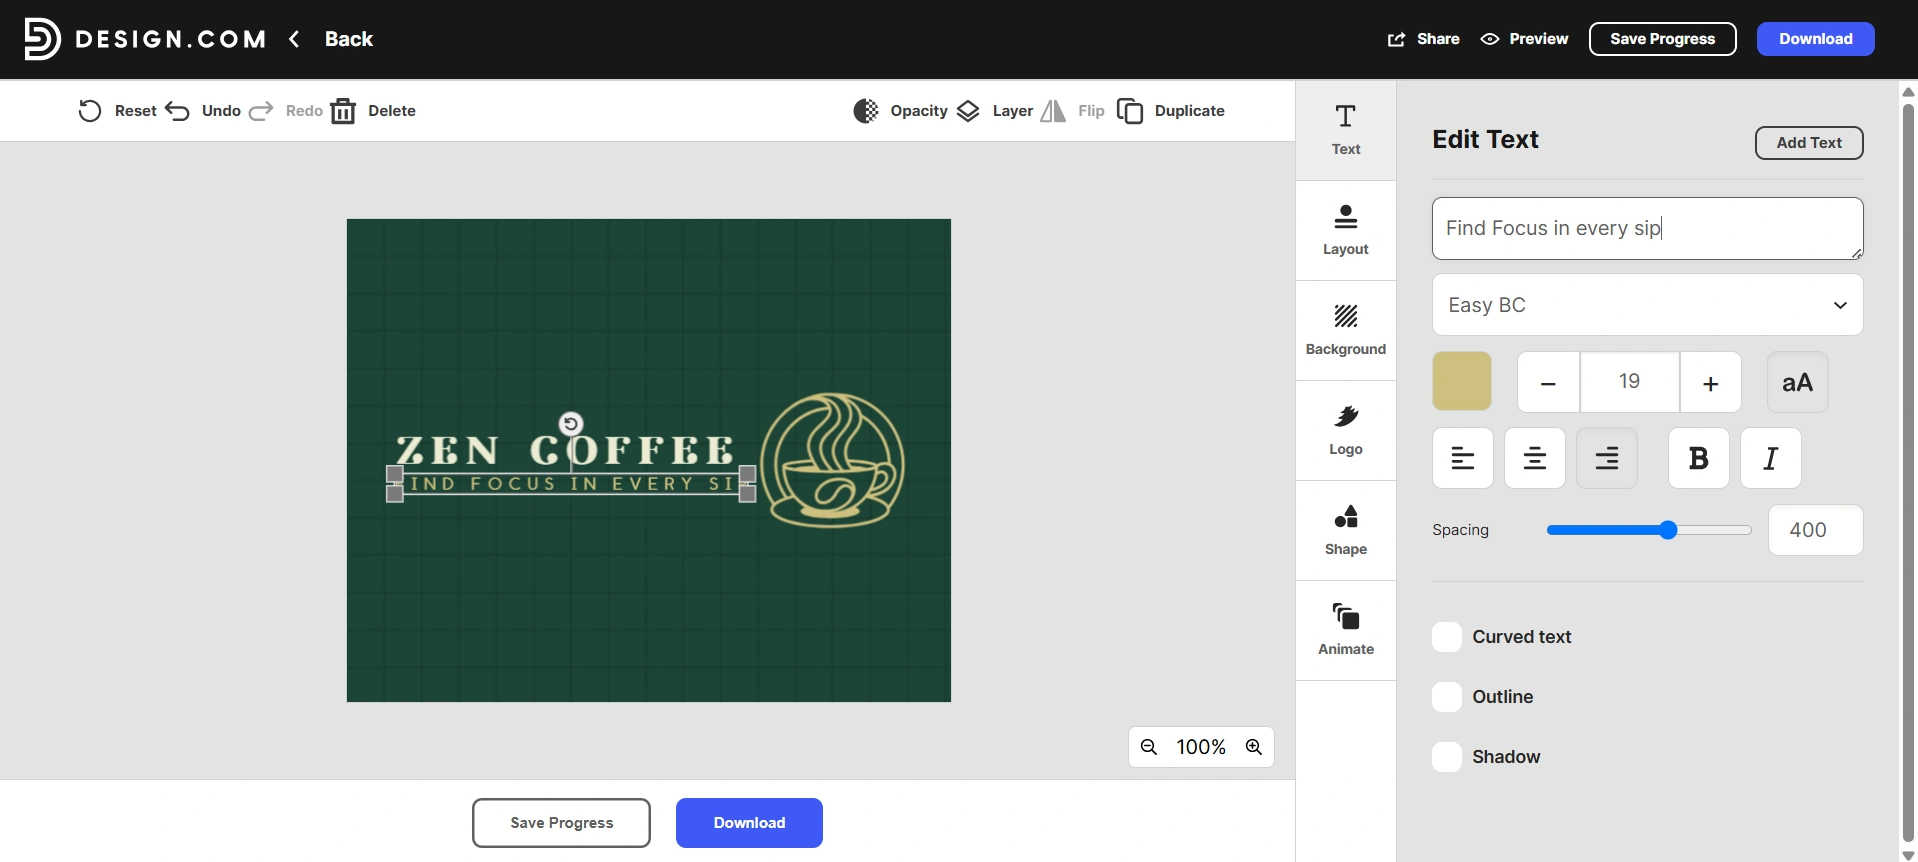Viewport: 1918px width, 862px height.
Task: Click the text input with 'Find Focus in every sip'
Action: point(1648,228)
